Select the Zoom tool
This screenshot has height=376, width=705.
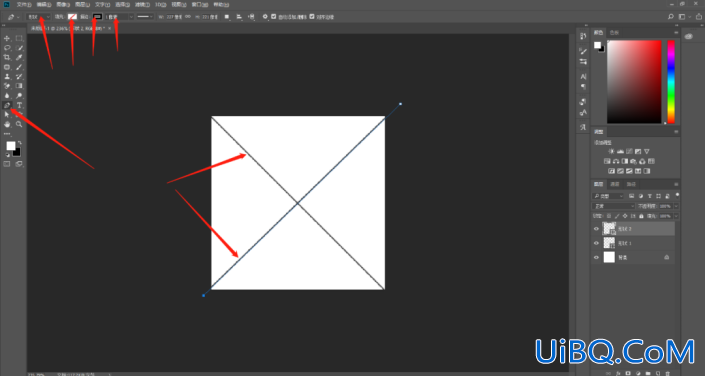(19, 124)
